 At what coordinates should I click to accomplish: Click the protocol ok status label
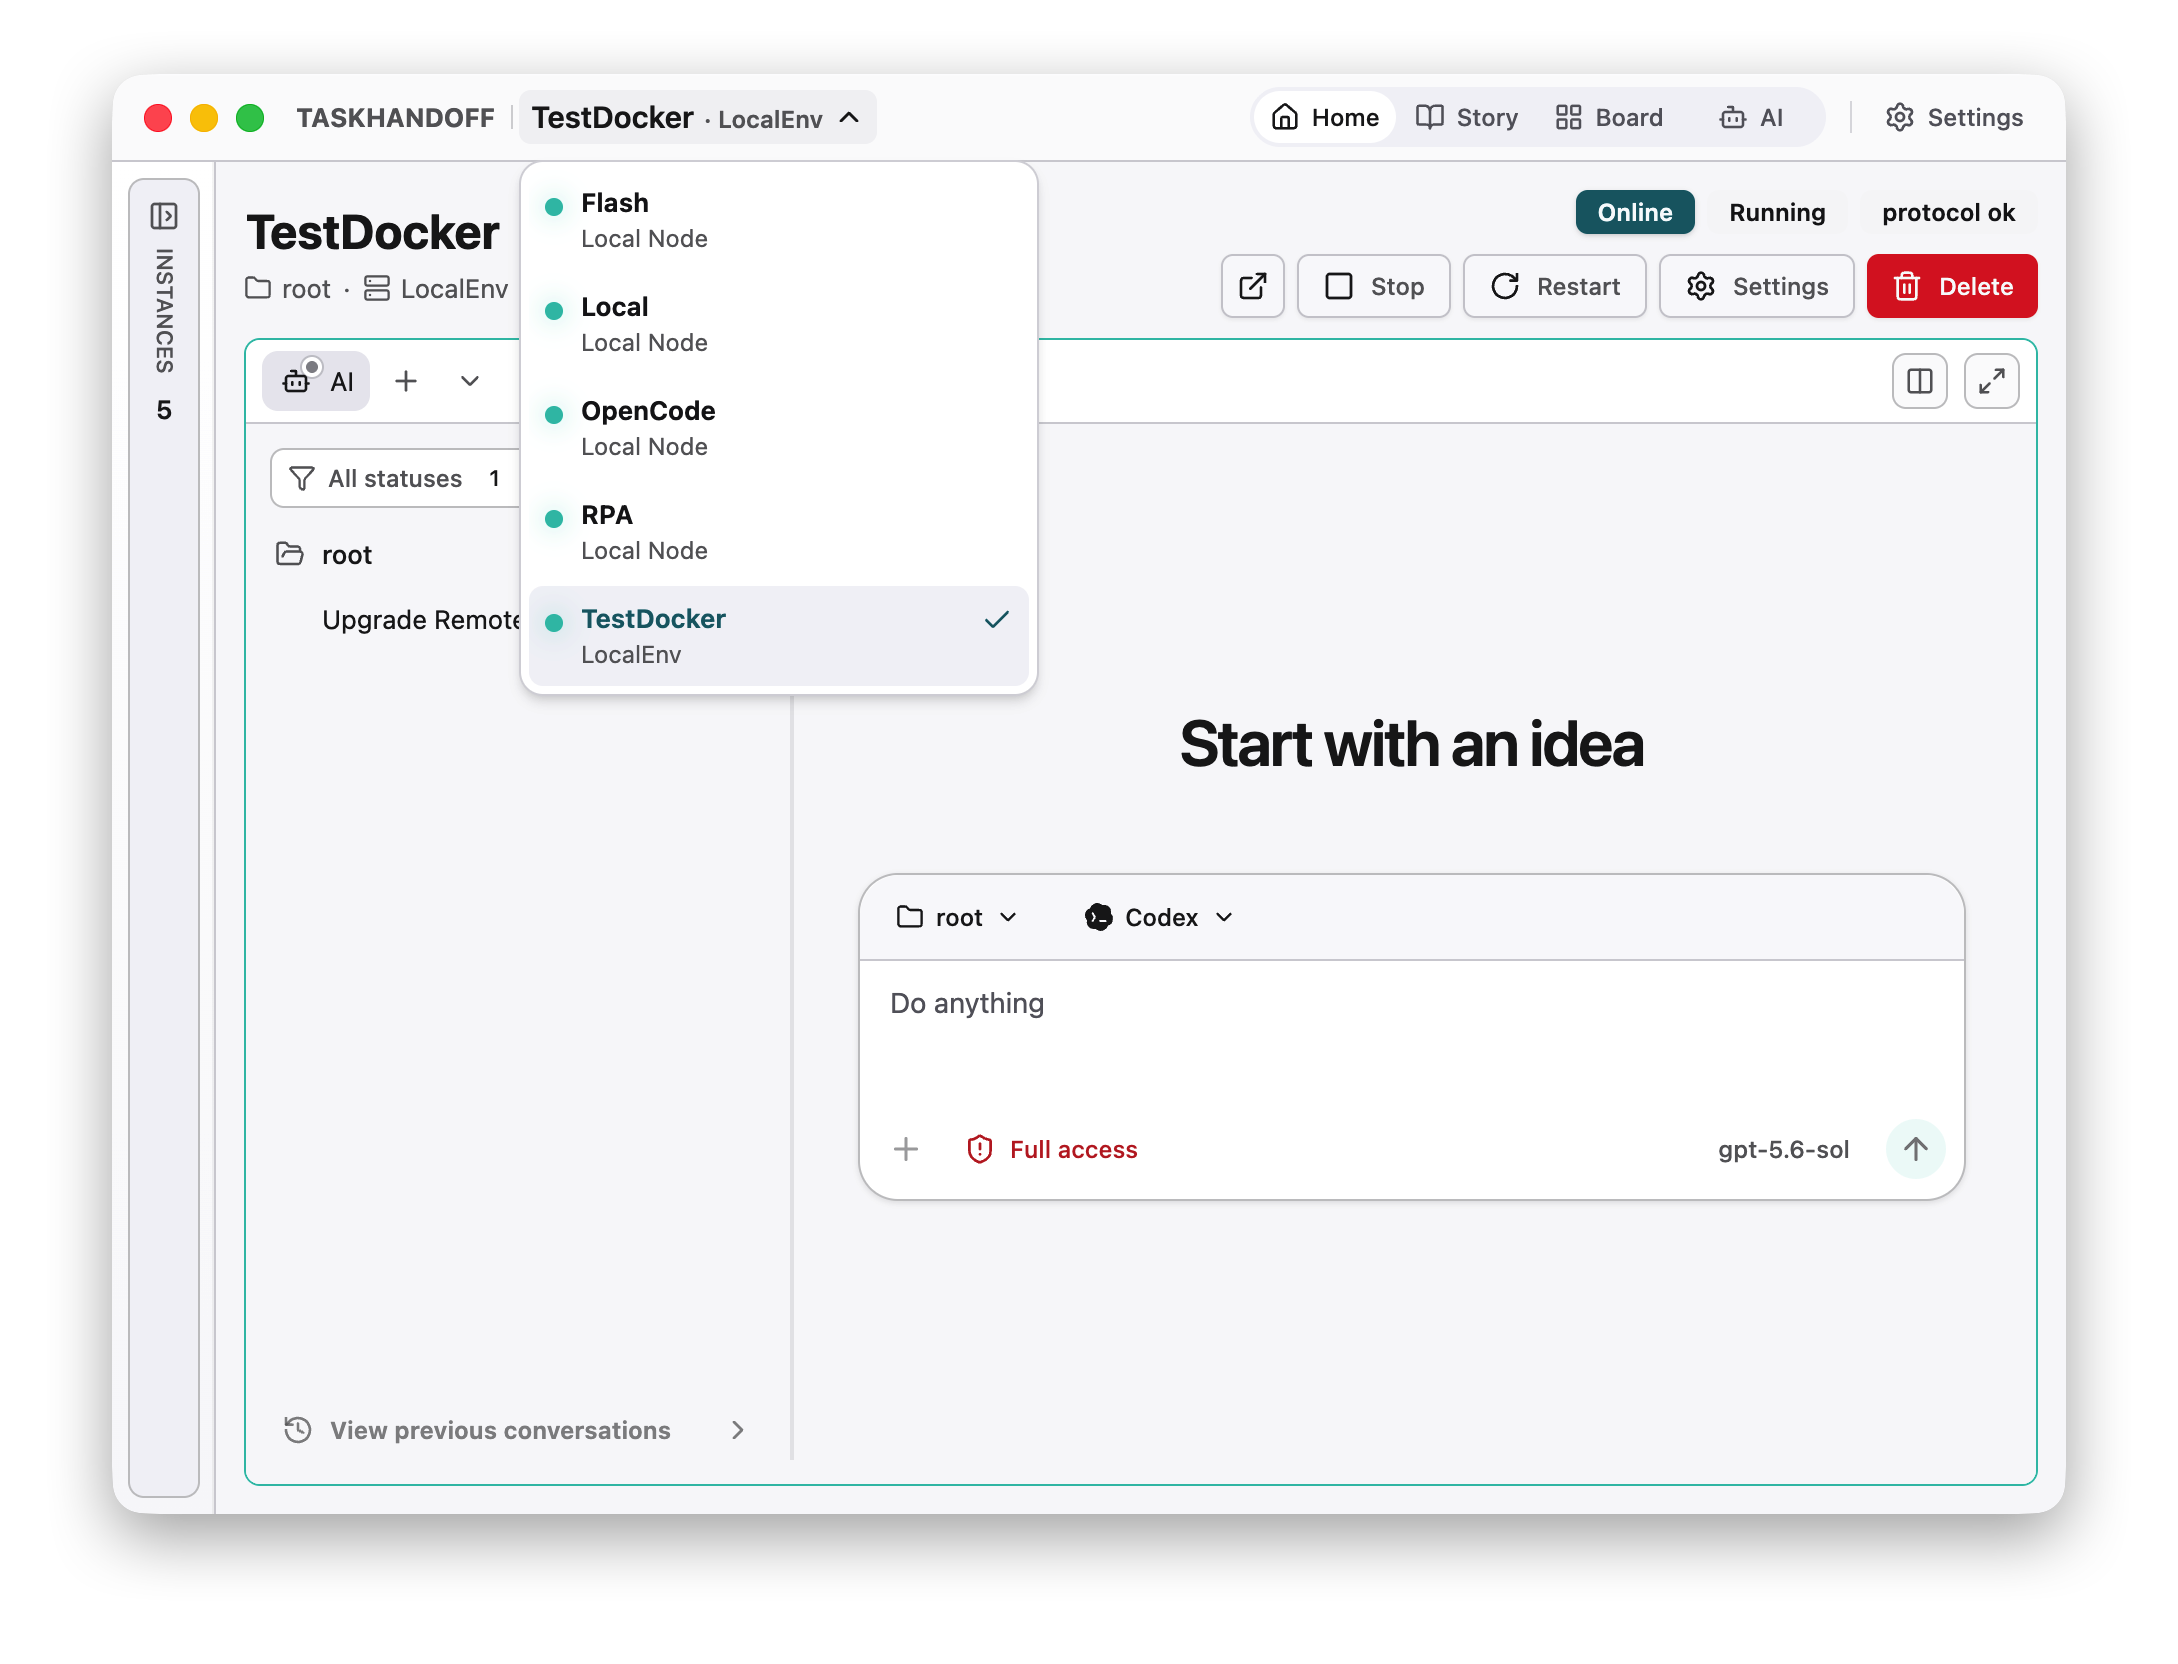point(1948,212)
